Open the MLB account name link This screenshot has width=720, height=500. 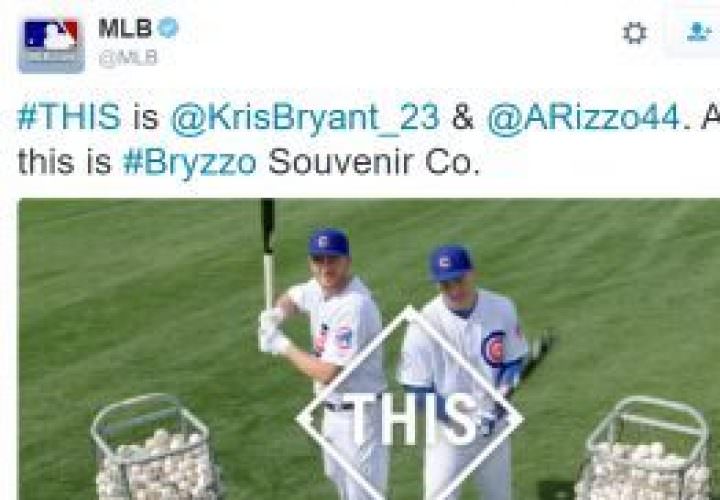click(x=125, y=28)
